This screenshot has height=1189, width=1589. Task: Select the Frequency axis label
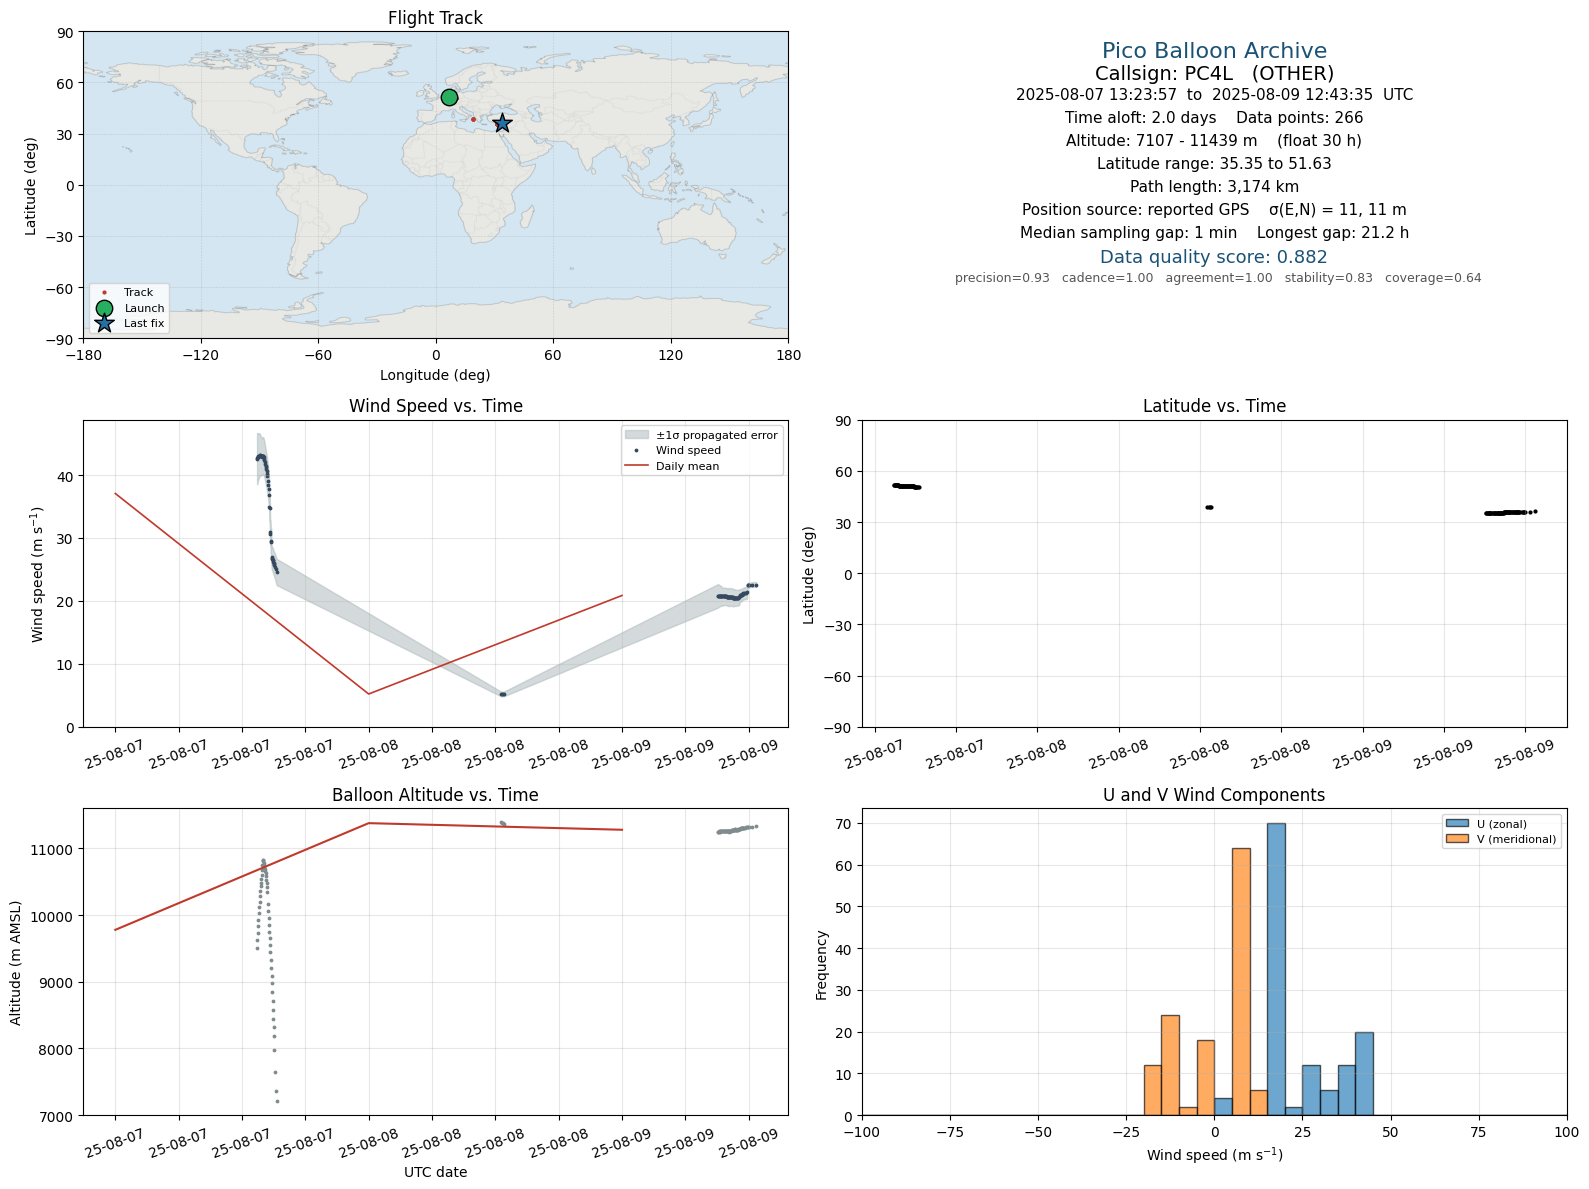[x=822, y=965]
